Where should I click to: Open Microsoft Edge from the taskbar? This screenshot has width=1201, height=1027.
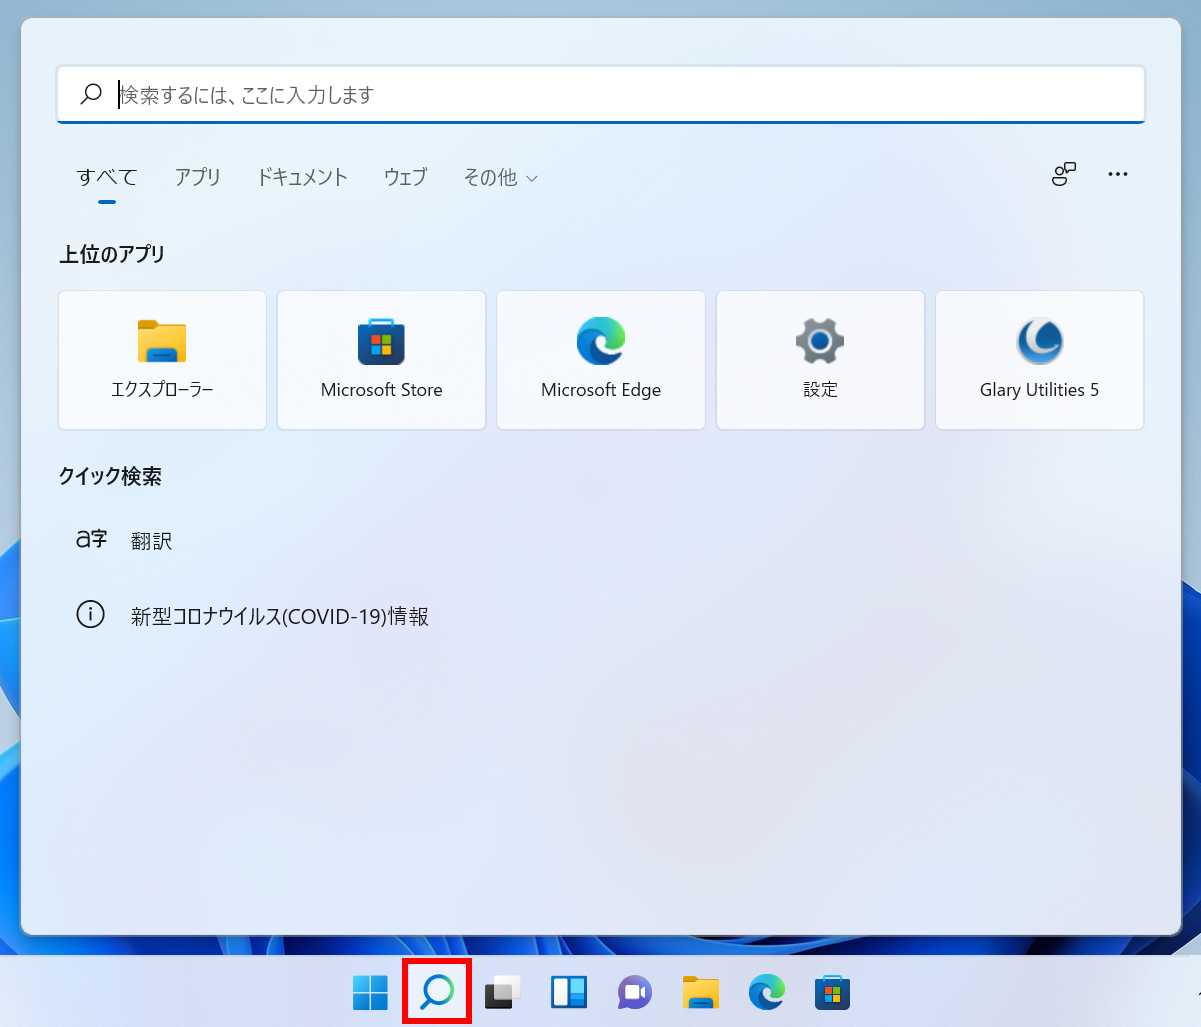click(x=767, y=992)
